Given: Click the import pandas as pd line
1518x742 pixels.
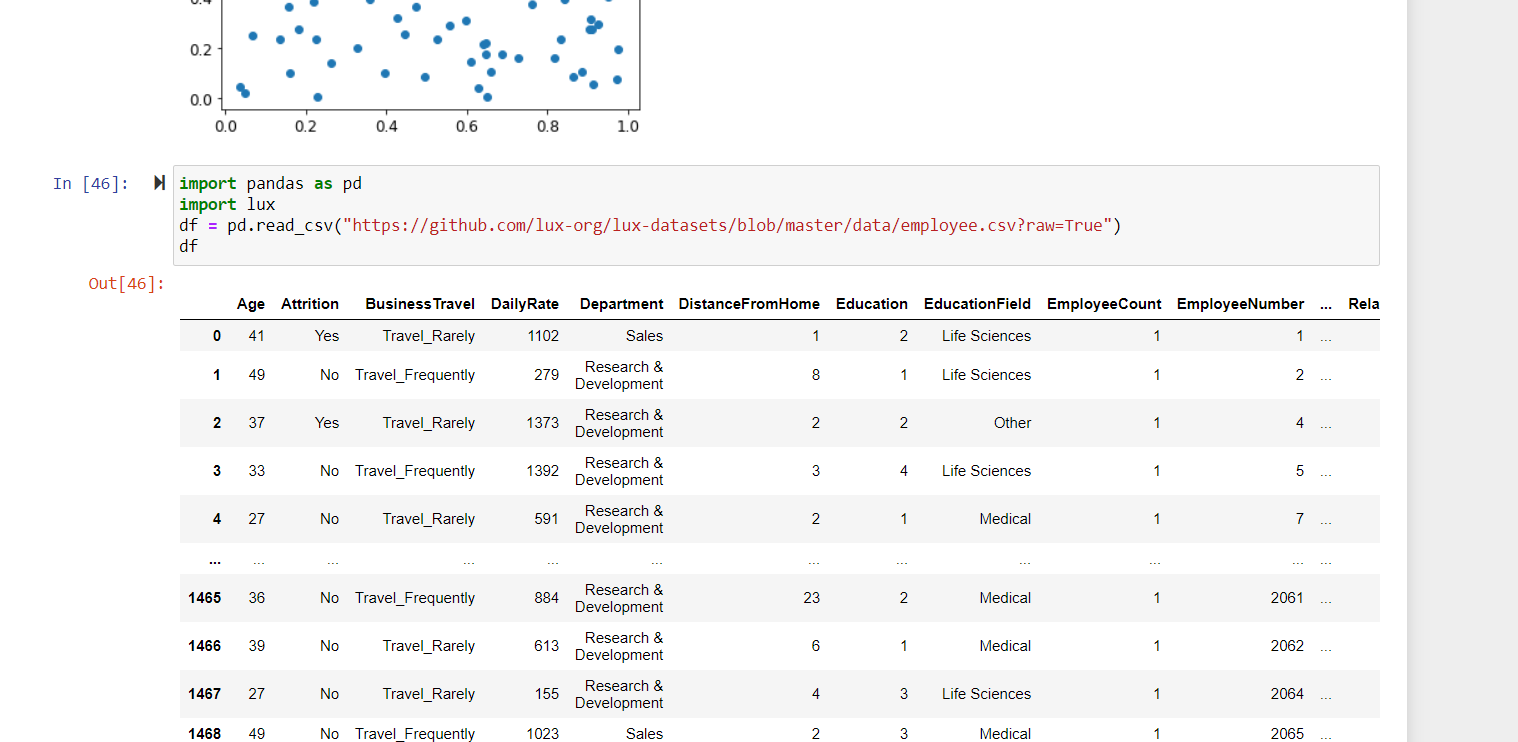Looking at the screenshot, I should [270, 182].
